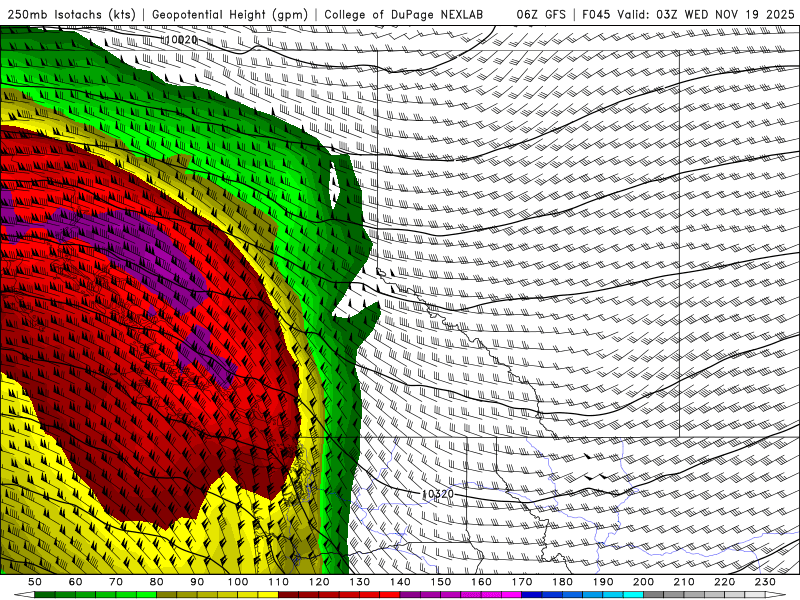Image resolution: width=800 pixels, height=600 pixels.
Task: Click the 120 value on the color scale
Action: pos(319,582)
